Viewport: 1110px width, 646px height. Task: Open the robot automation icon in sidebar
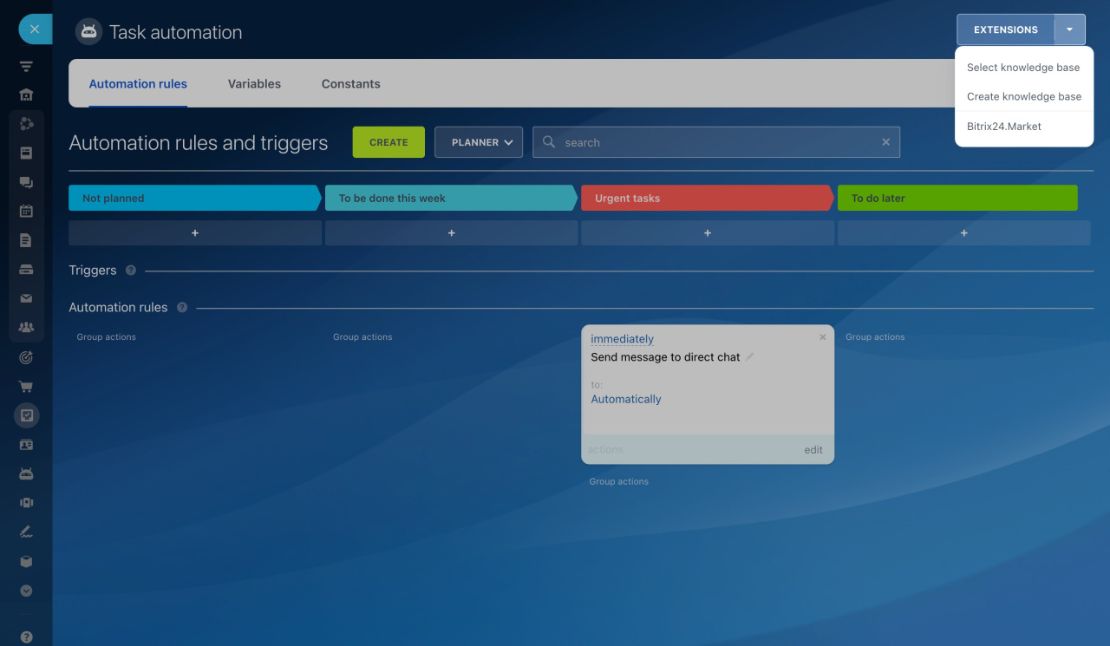(26, 474)
